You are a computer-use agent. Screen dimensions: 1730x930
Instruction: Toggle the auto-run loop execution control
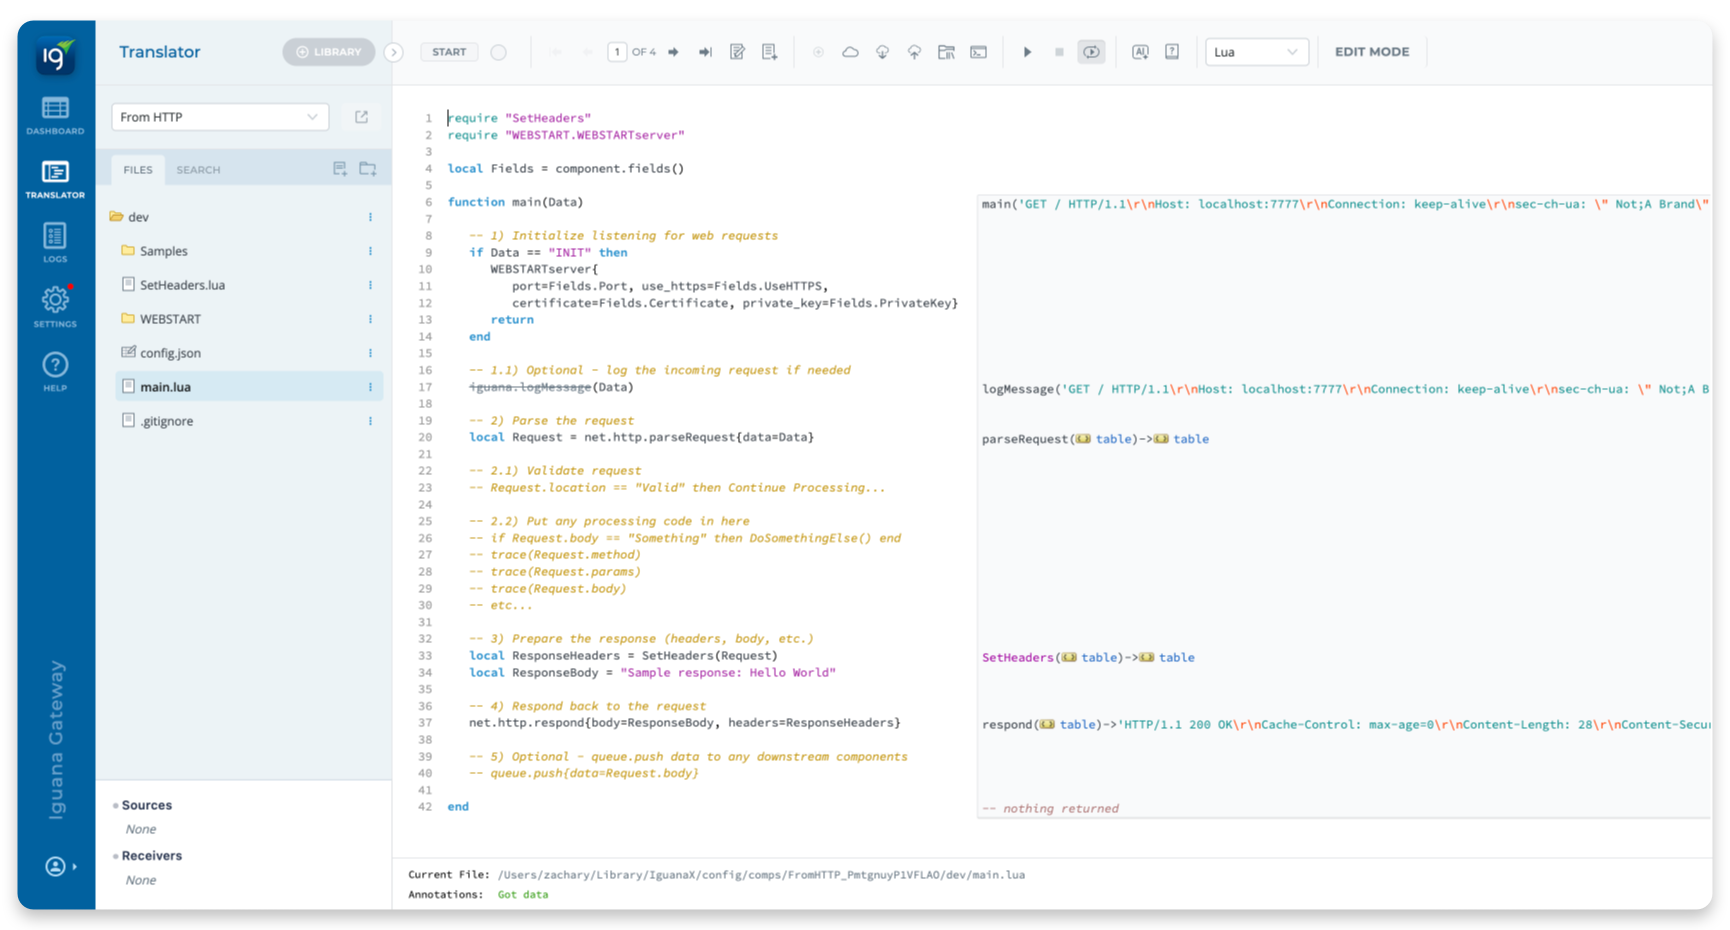[1091, 51]
